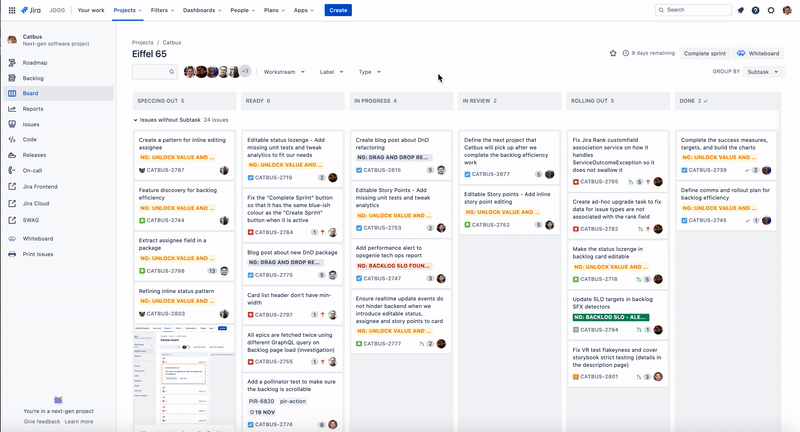This screenshot has width=800, height=432.
Task: Click the Roadmap sidebar icon
Action: (x=12, y=63)
